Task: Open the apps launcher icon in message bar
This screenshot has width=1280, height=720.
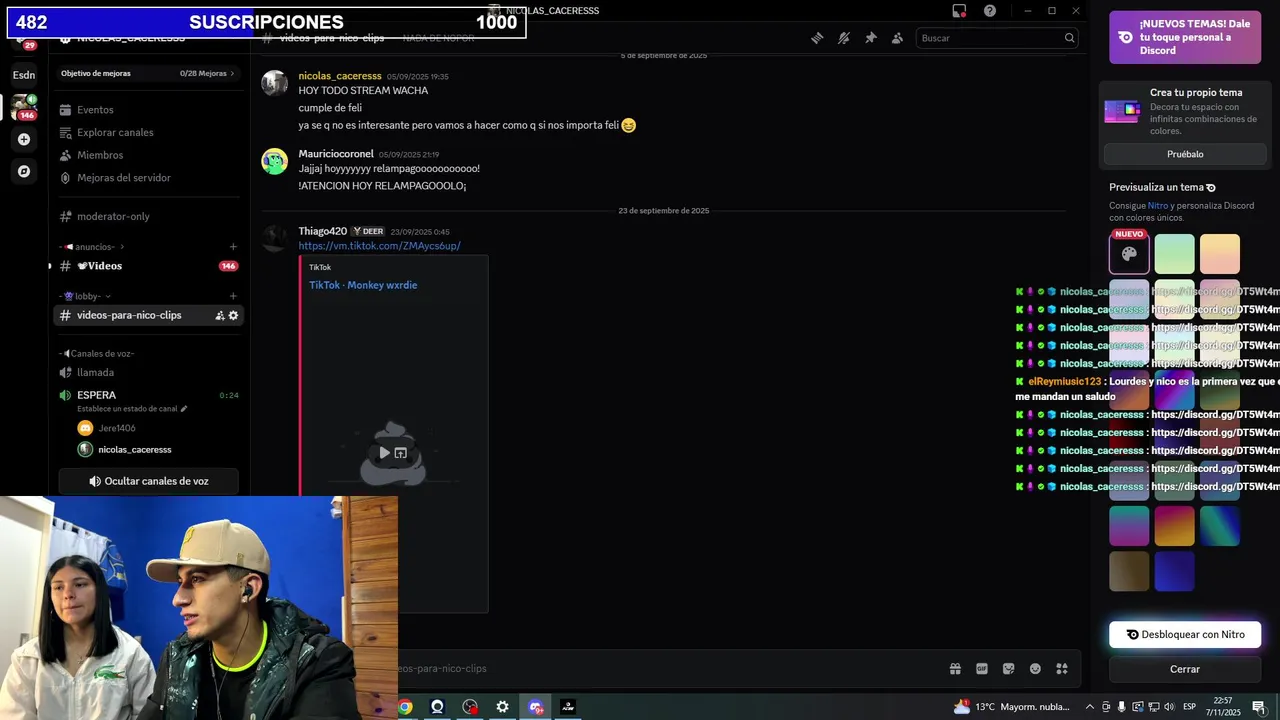Action: [x=1062, y=669]
